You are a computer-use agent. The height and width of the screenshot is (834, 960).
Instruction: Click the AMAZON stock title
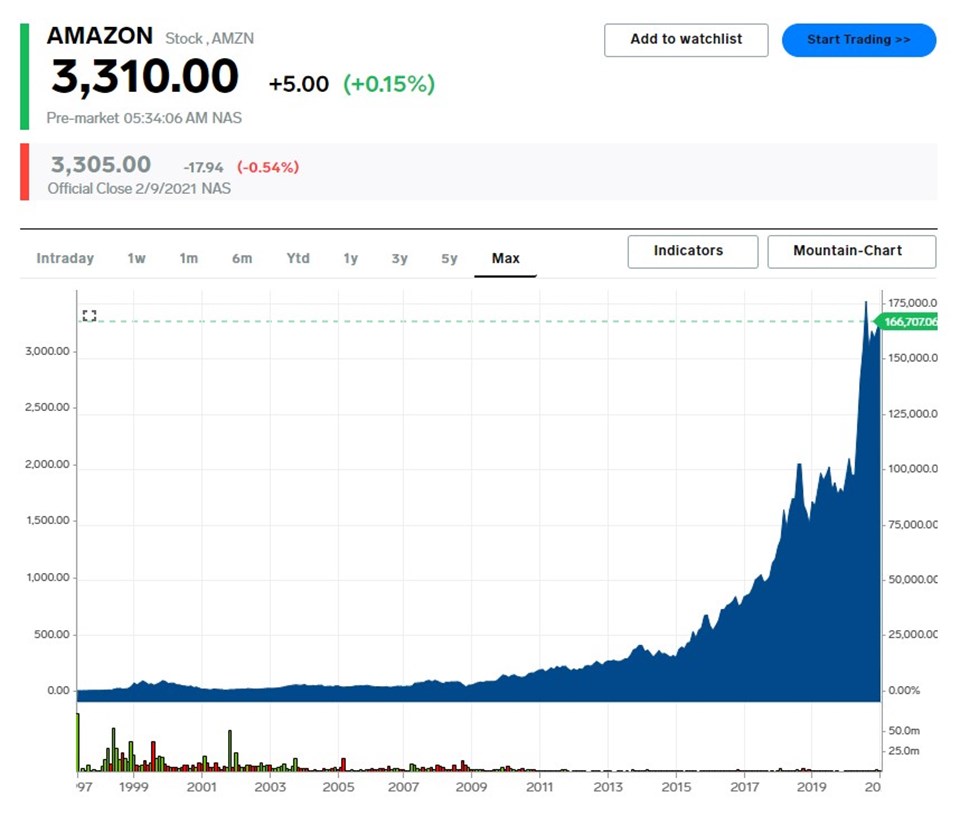[x=100, y=36]
